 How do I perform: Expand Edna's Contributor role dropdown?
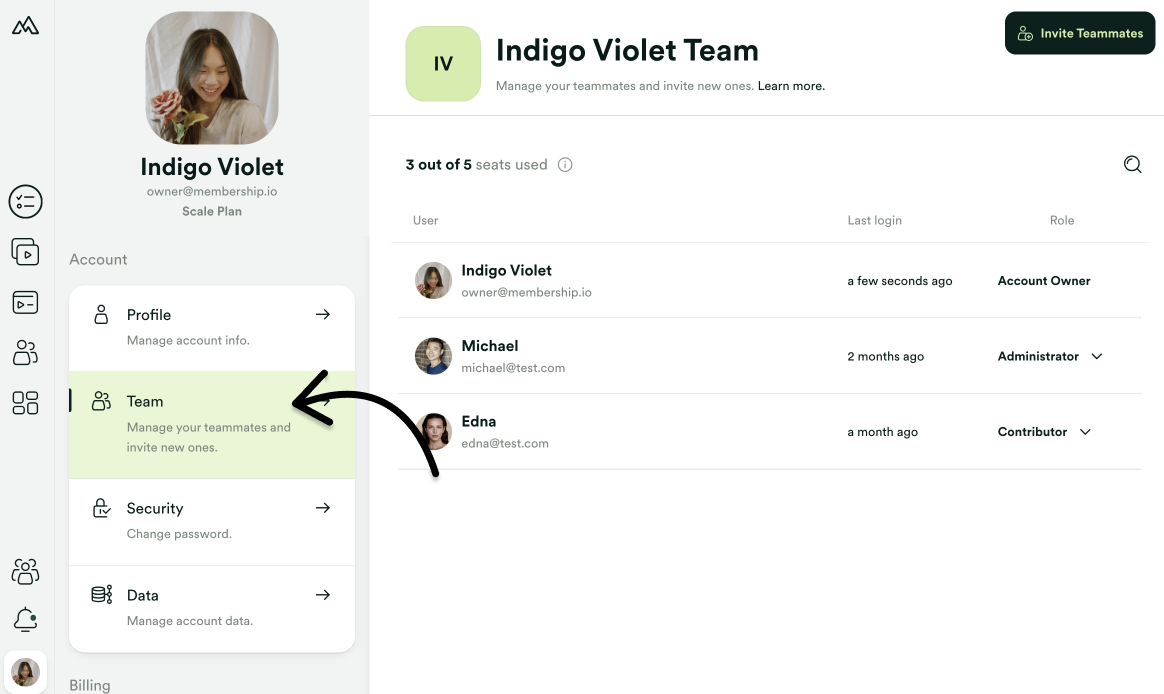point(1086,432)
